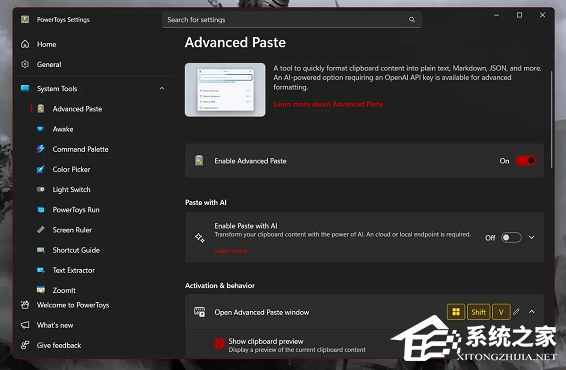Click the General gear icon
The height and width of the screenshot is (370, 566).
(25, 64)
